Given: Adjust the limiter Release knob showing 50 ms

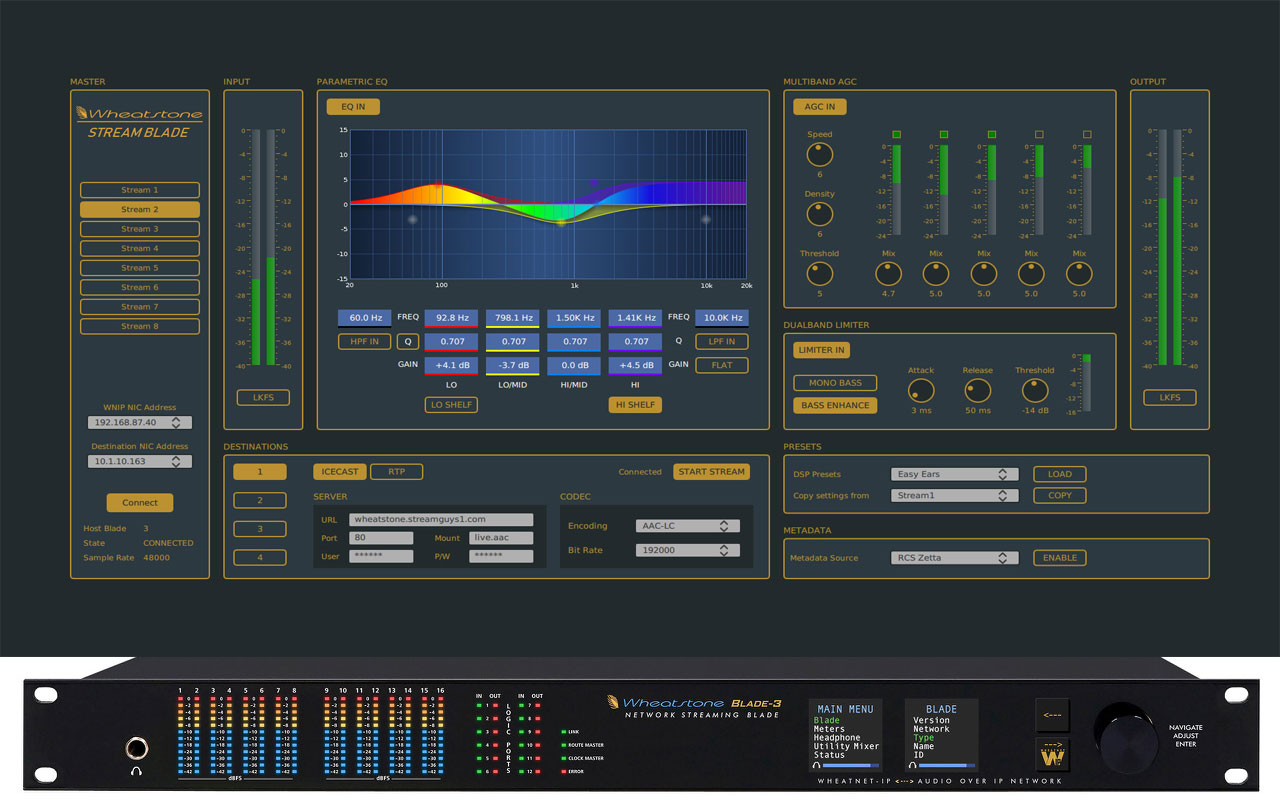Looking at the screenshot, I should pos(978,391).
